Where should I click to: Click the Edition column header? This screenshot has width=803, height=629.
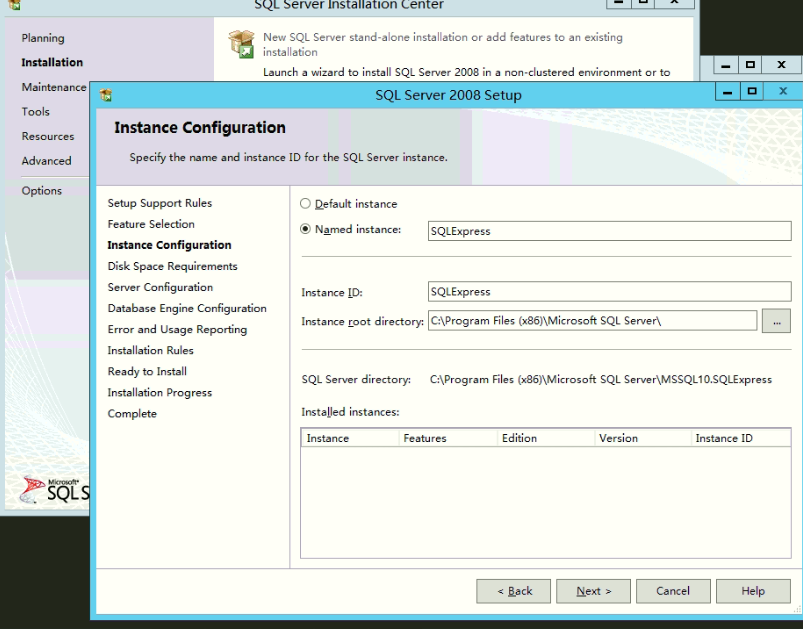[545, 438]
